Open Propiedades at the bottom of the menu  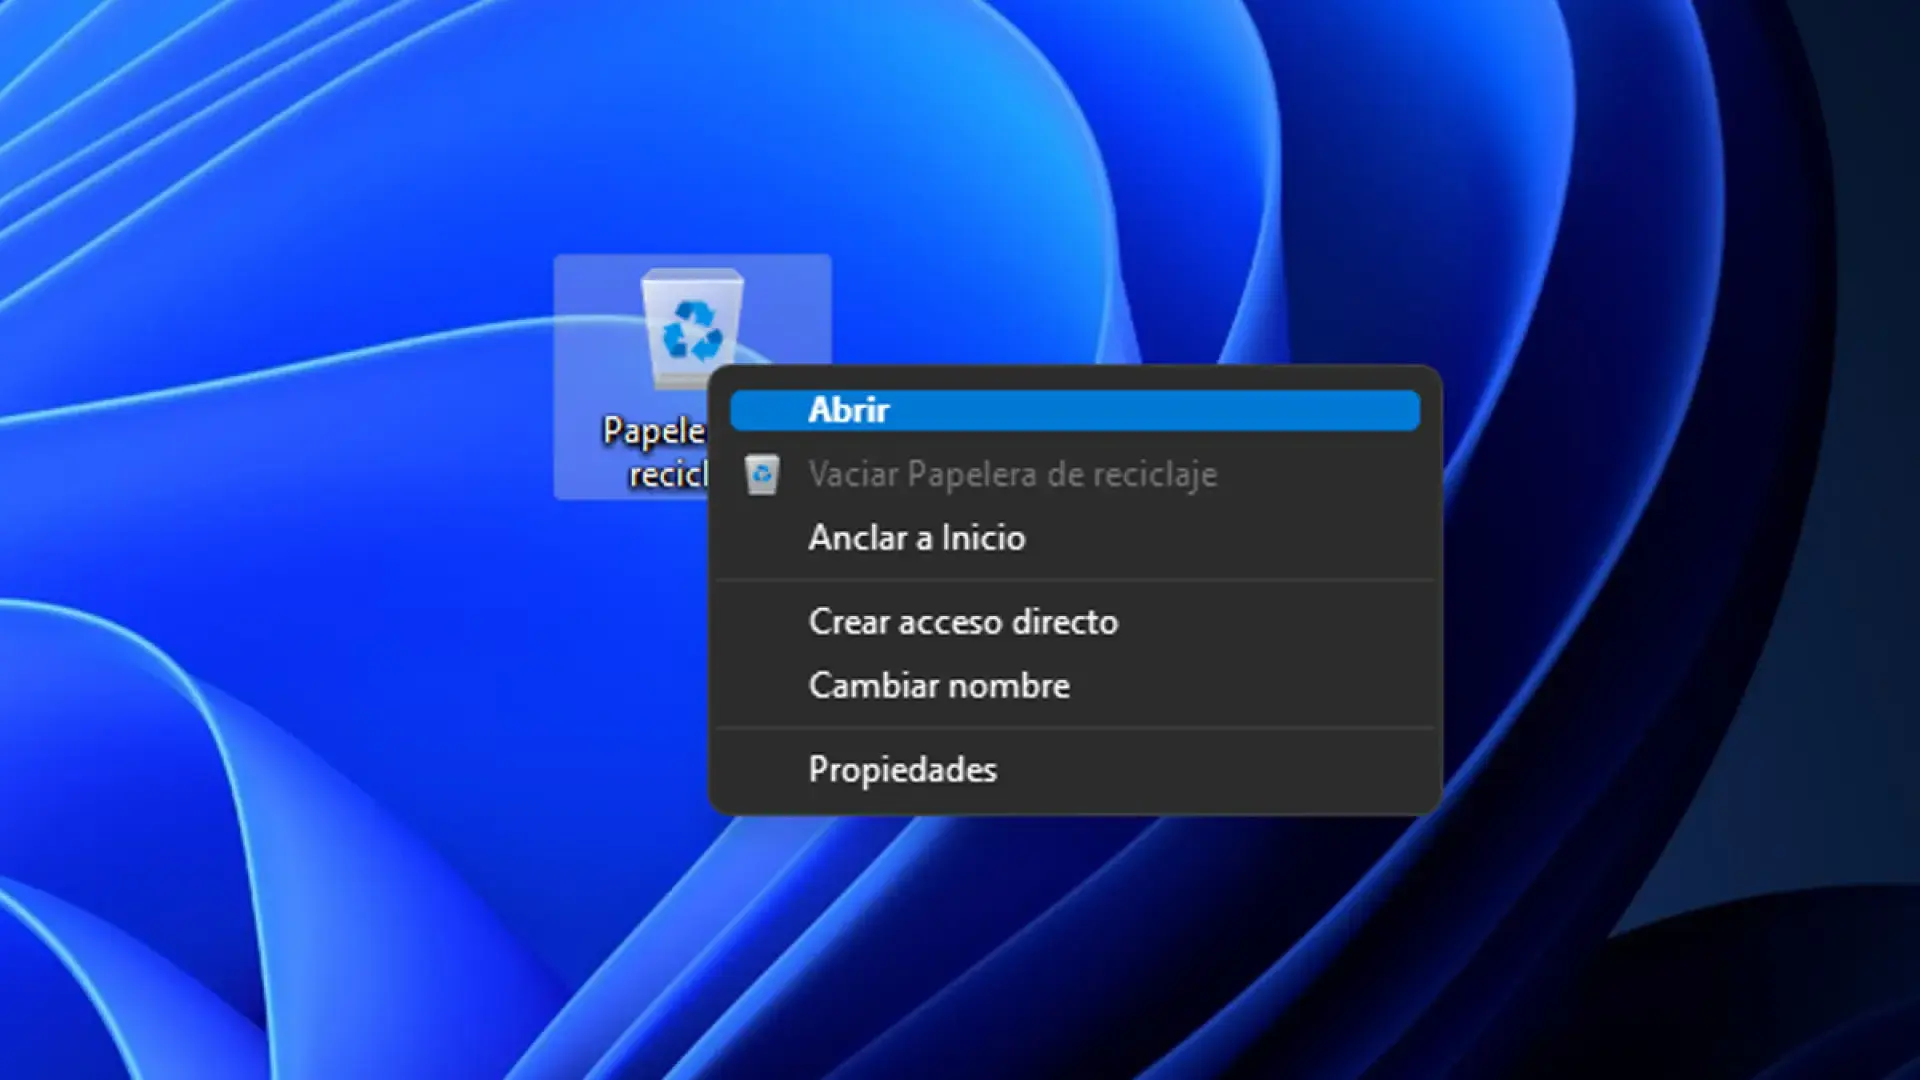pyautogui.click(x=901, y=769)
